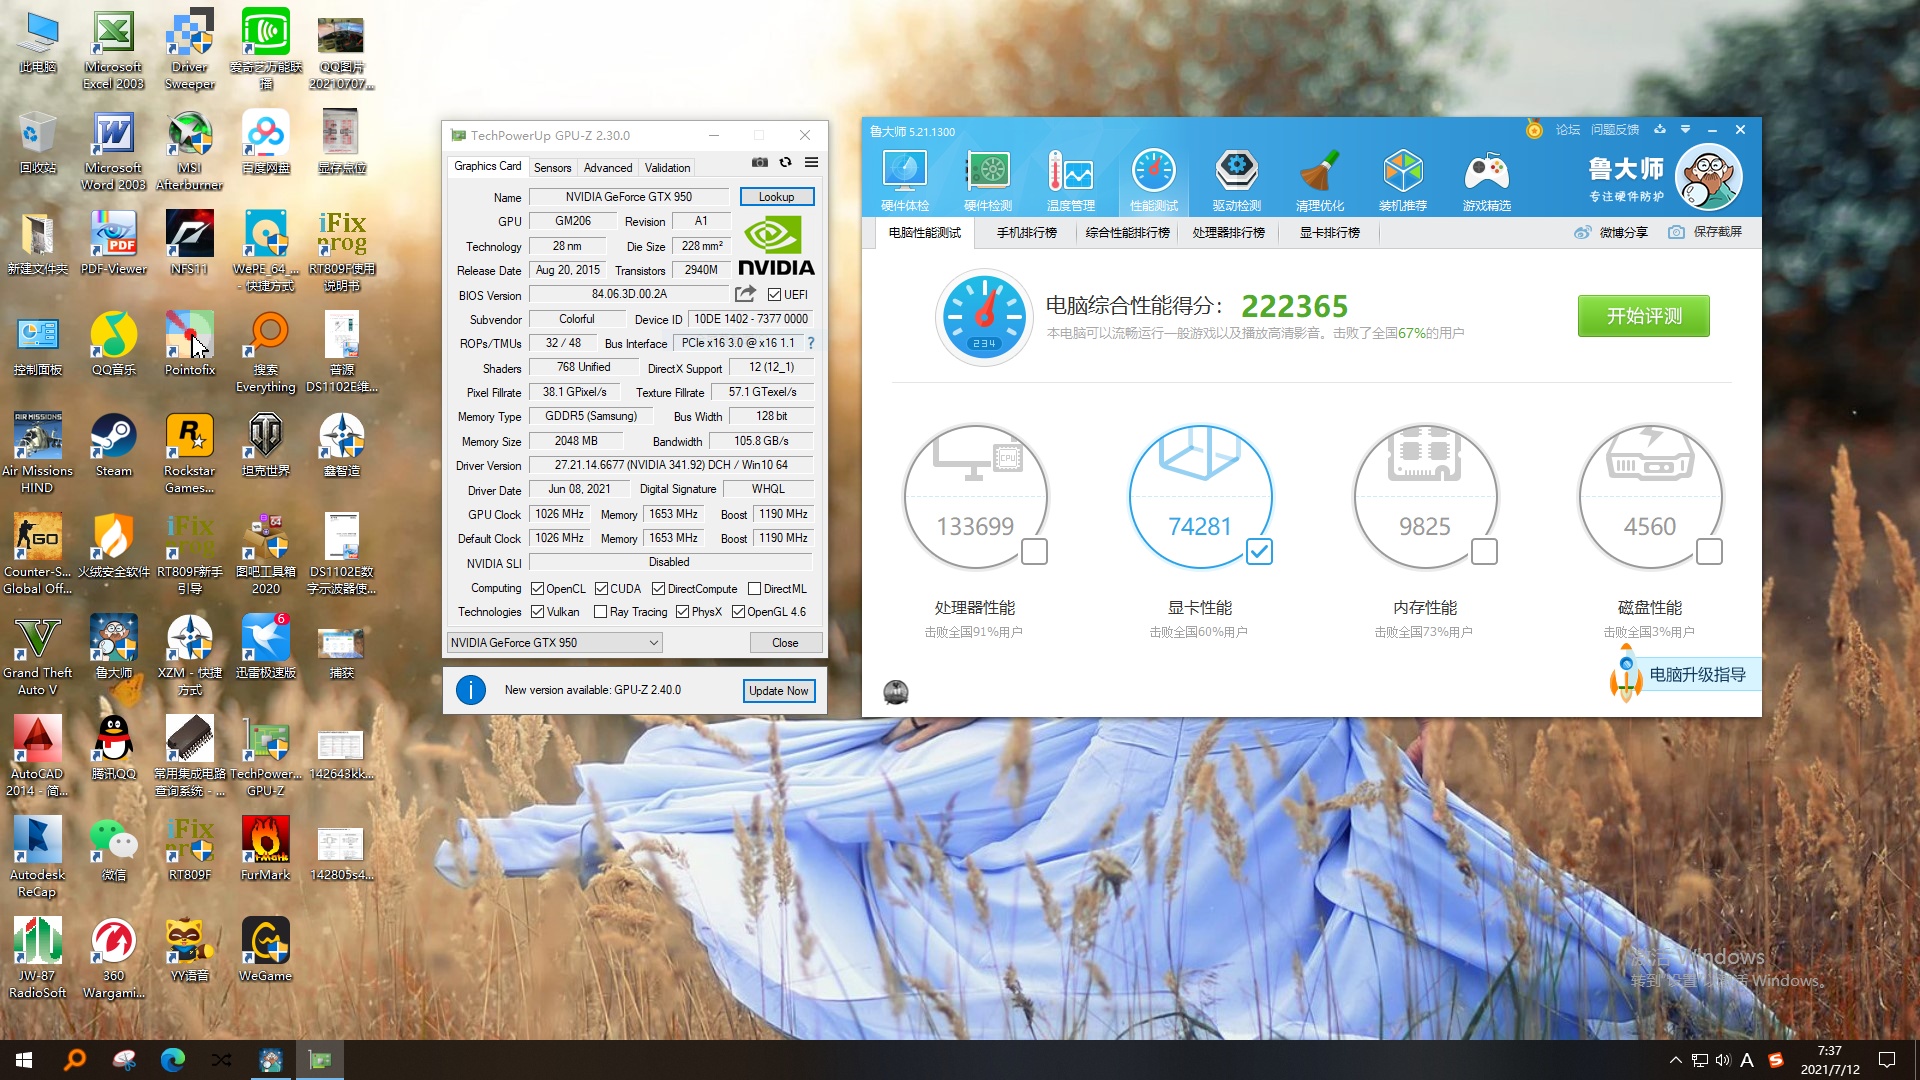Open 驱动检测 driver detection icon

pos(1237,181)
